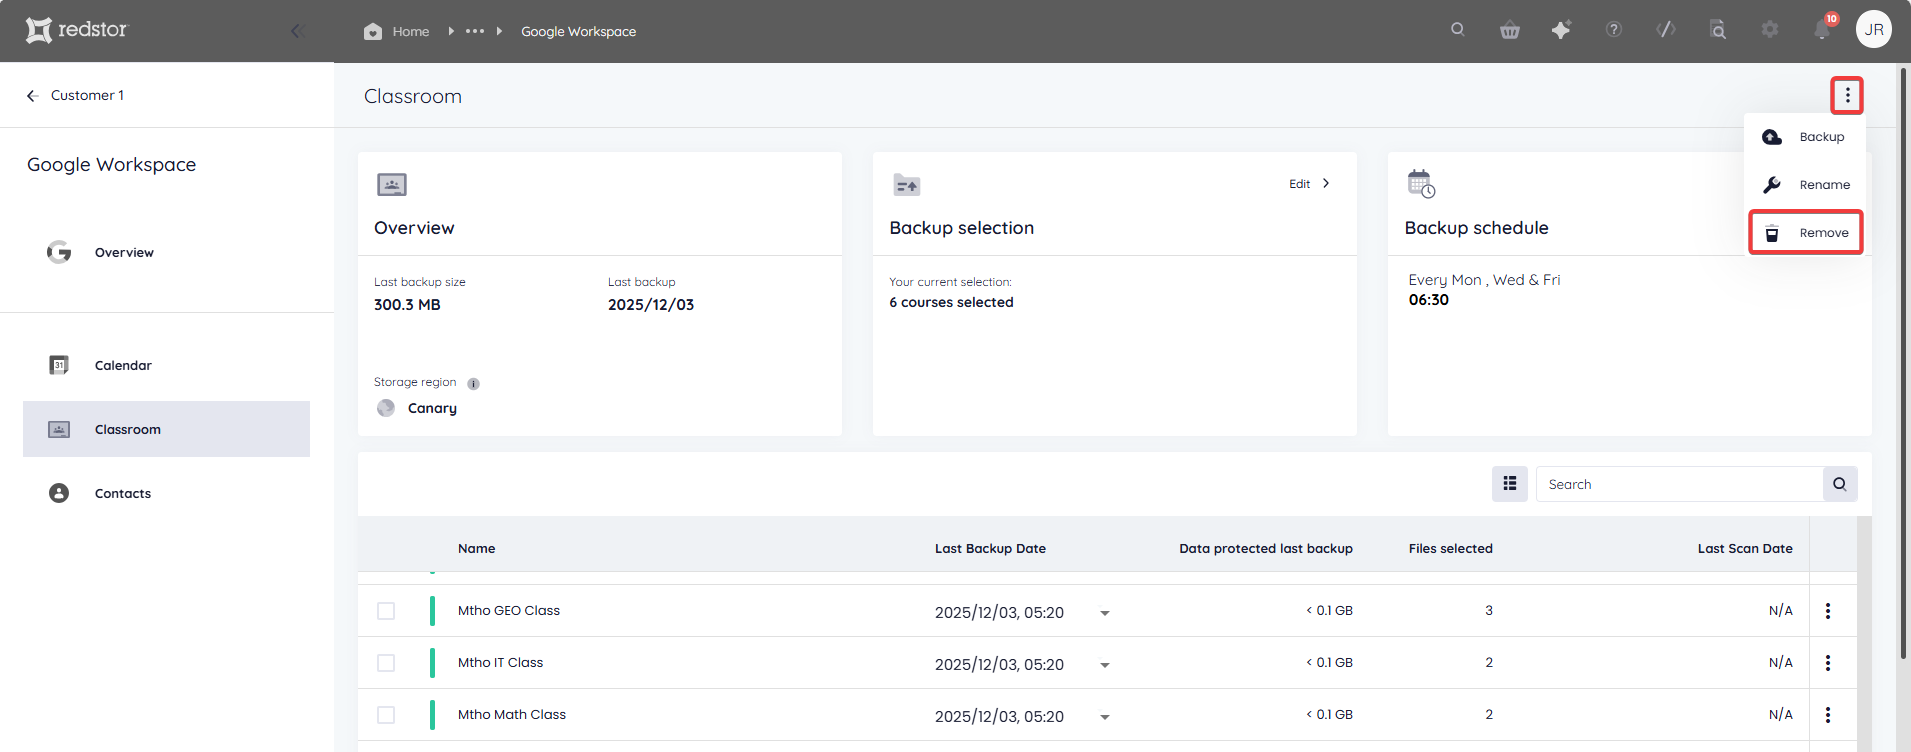Open the settings gear icon
This screenshot has height=752, width=1911.
pyautogui.click(x=1770, y=30)
